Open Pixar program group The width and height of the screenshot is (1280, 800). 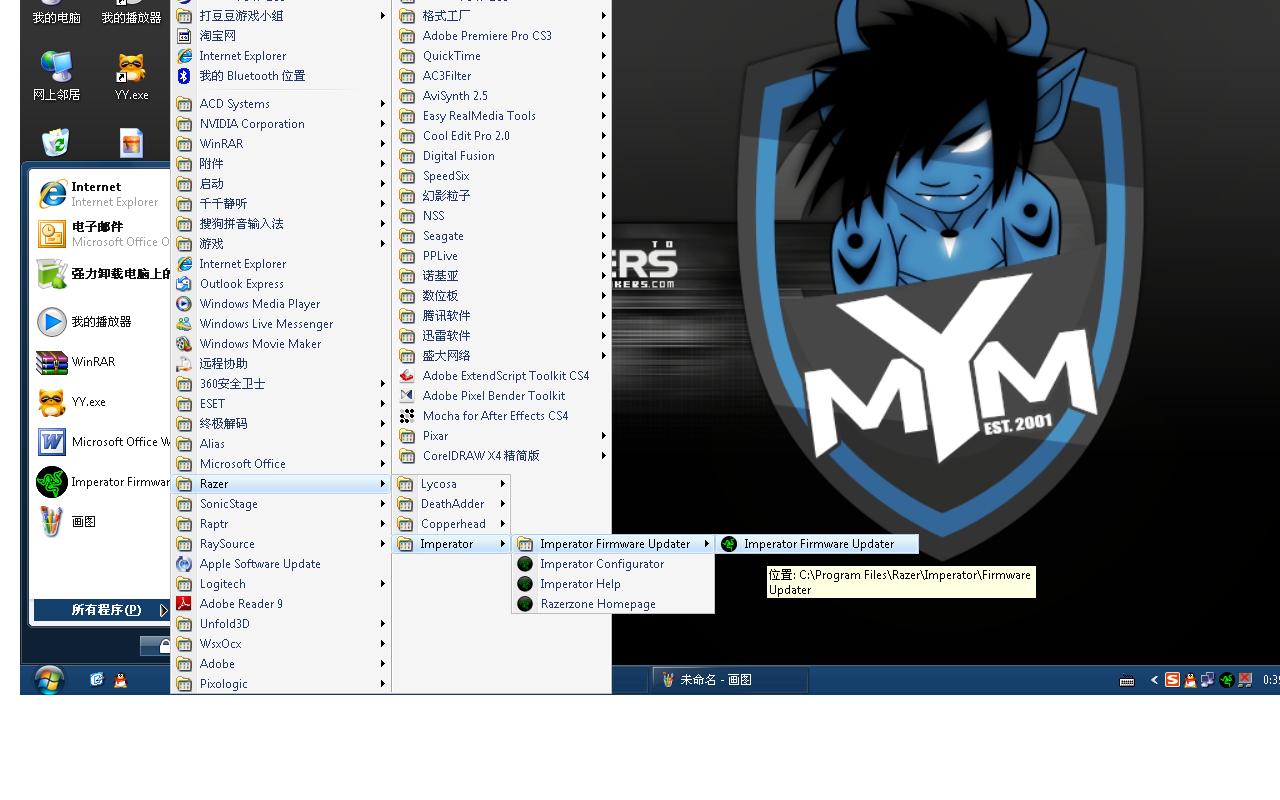click(x=502, y=436)
